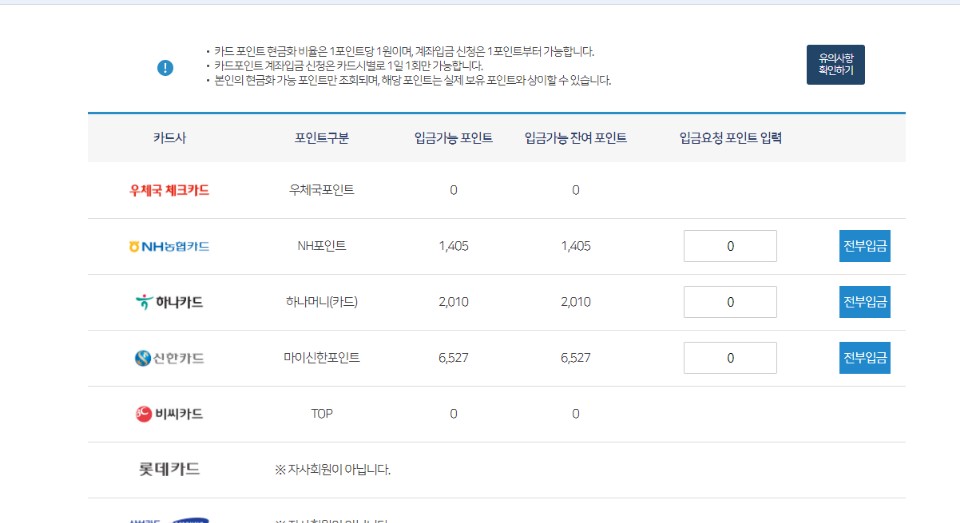Viewport: 960px width, 523px height.
Task: Select the notice line about 현금화 가능 포인트
Action: click(x=412, y=80)
